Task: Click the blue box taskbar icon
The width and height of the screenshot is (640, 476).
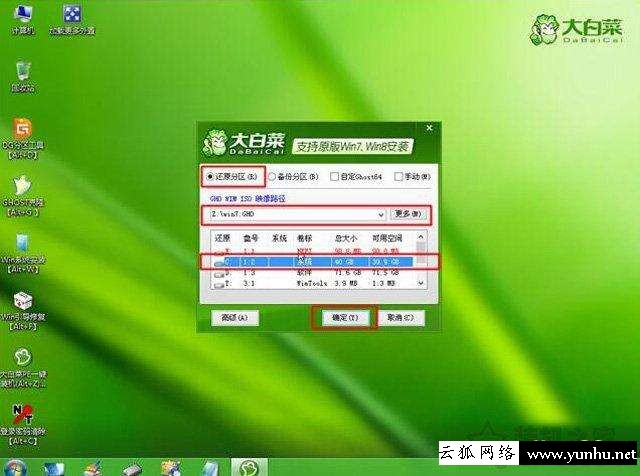Action: pyautogui.click(x=211, y=468)
